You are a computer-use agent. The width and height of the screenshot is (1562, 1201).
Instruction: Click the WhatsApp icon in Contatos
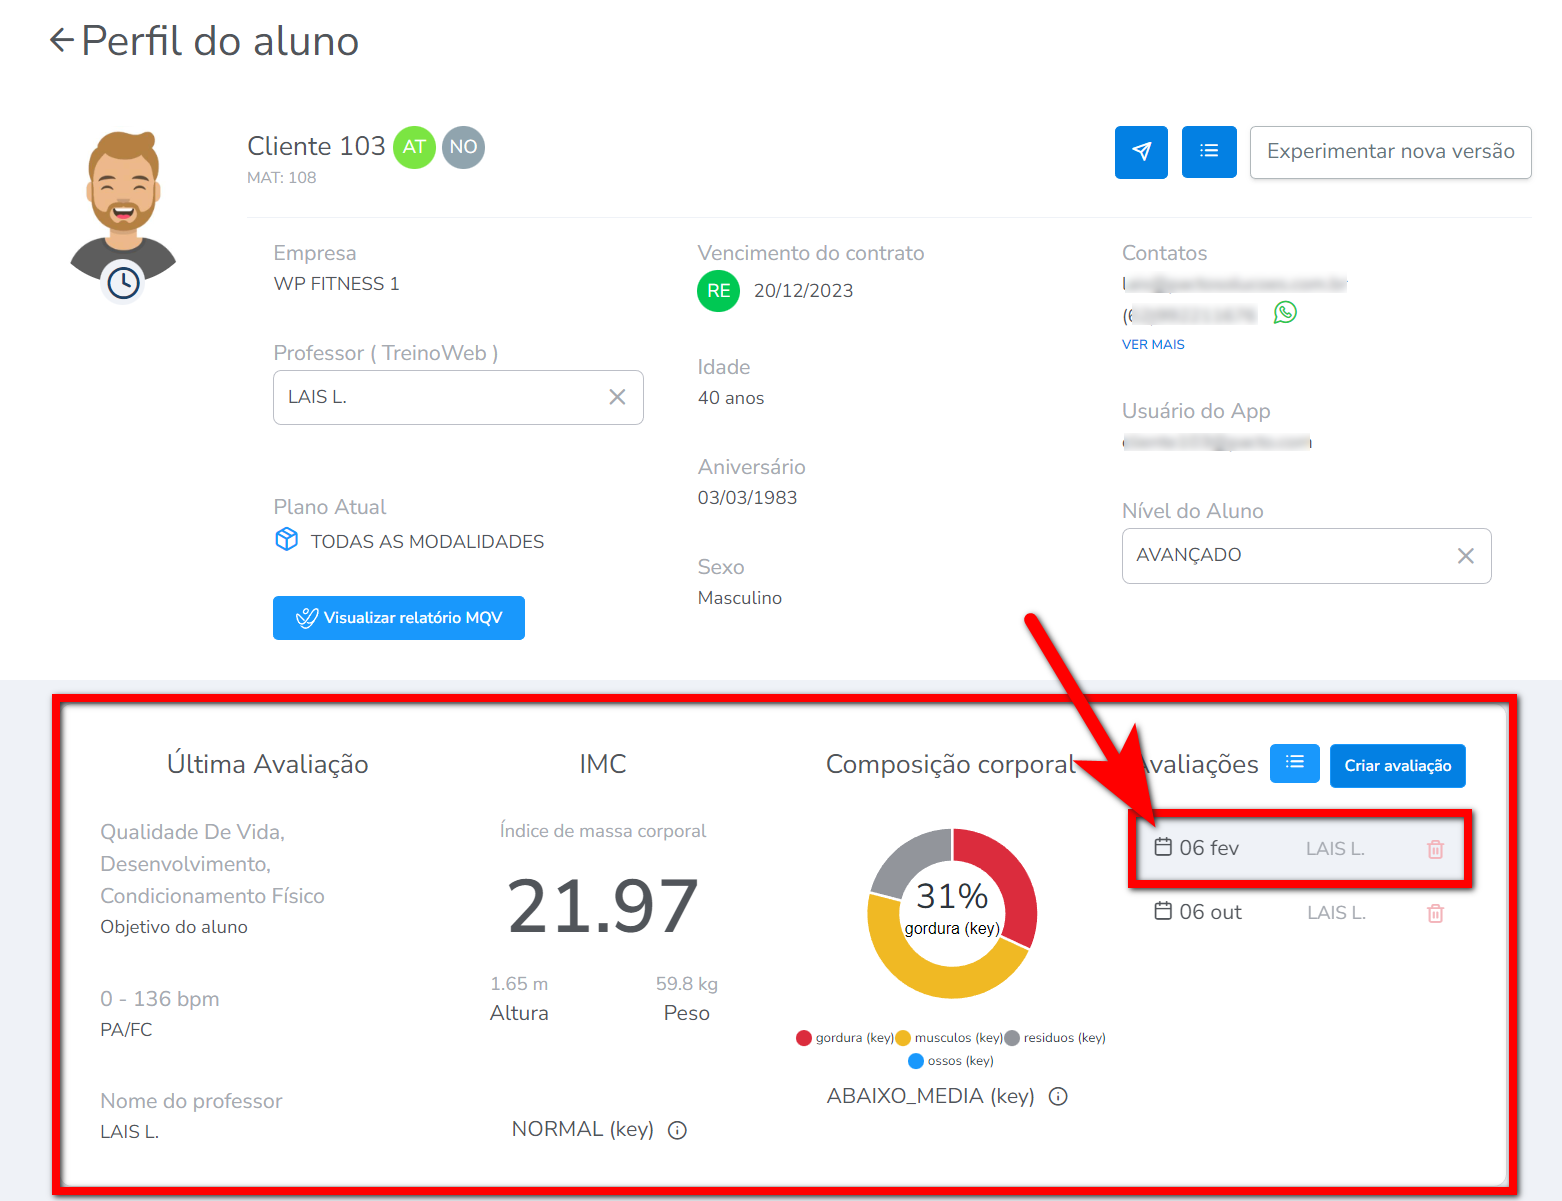point(1285,313)
